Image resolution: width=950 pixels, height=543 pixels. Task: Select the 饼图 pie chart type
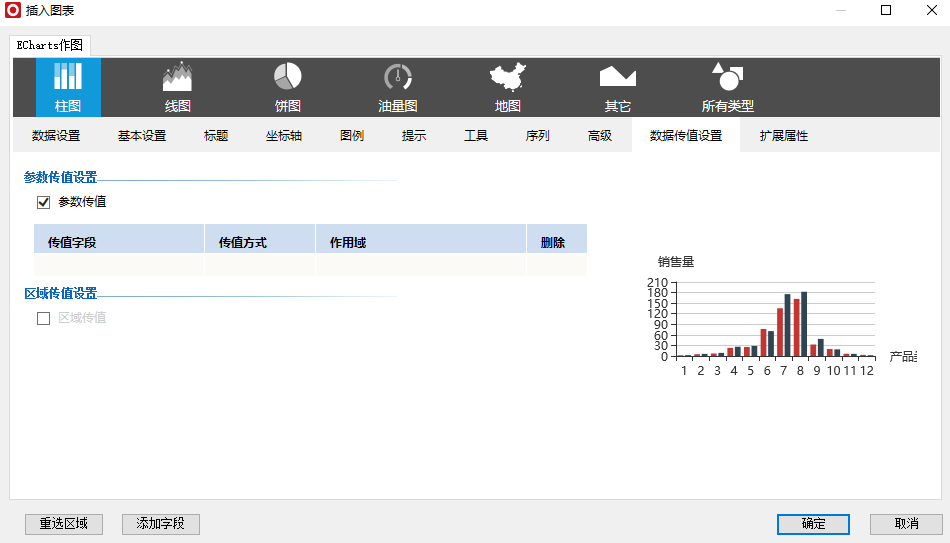(x=288, y=87)
